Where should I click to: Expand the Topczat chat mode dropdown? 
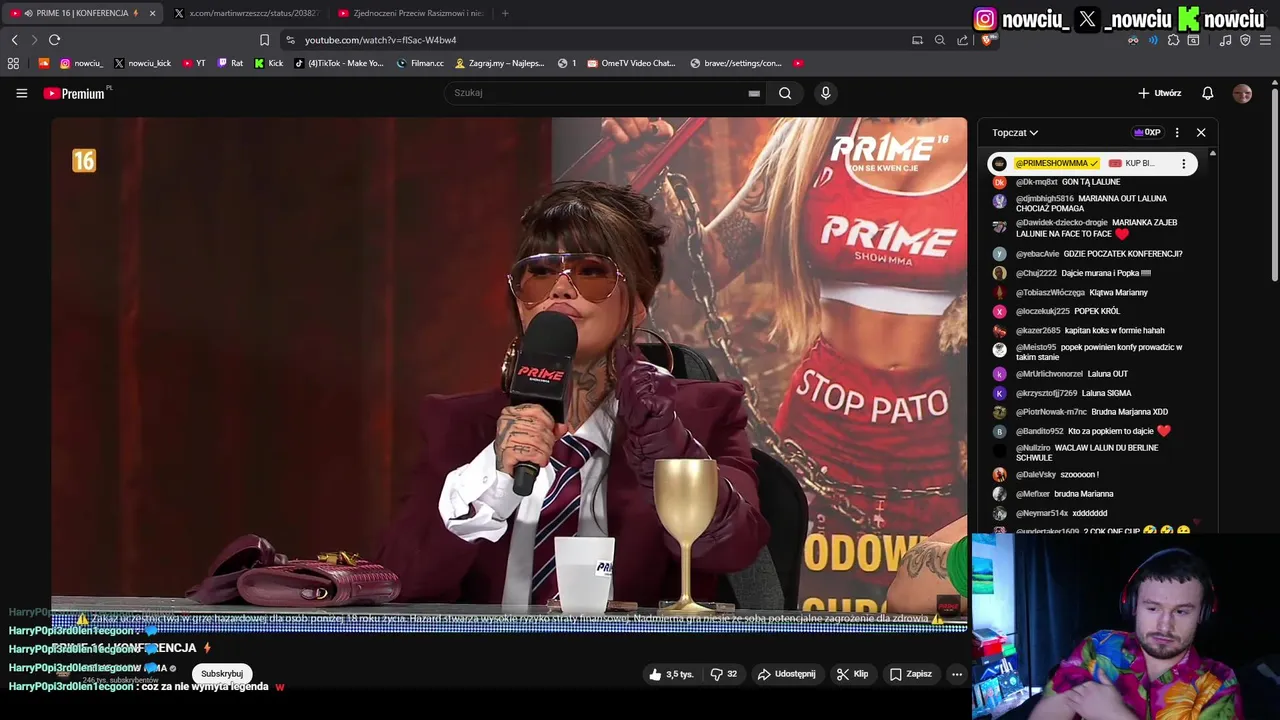tap(1015, 132)
